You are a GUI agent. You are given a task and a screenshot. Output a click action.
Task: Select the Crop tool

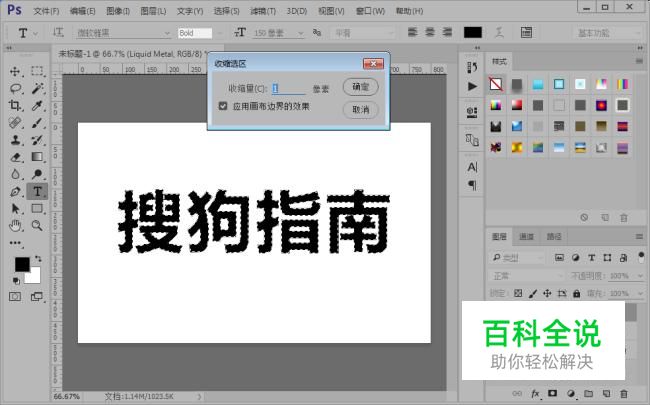click(x=16, y=105)
